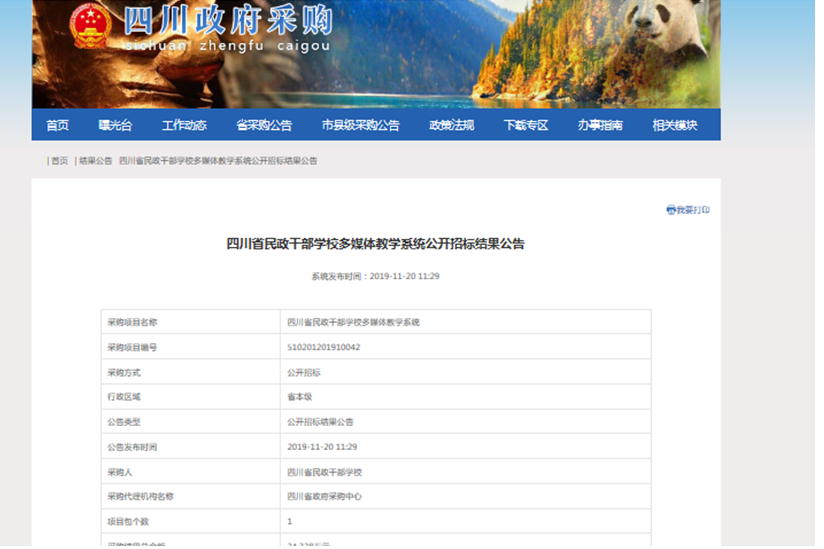Open the 首页 tab in blue navigation bar

click(x=57, y=125)
